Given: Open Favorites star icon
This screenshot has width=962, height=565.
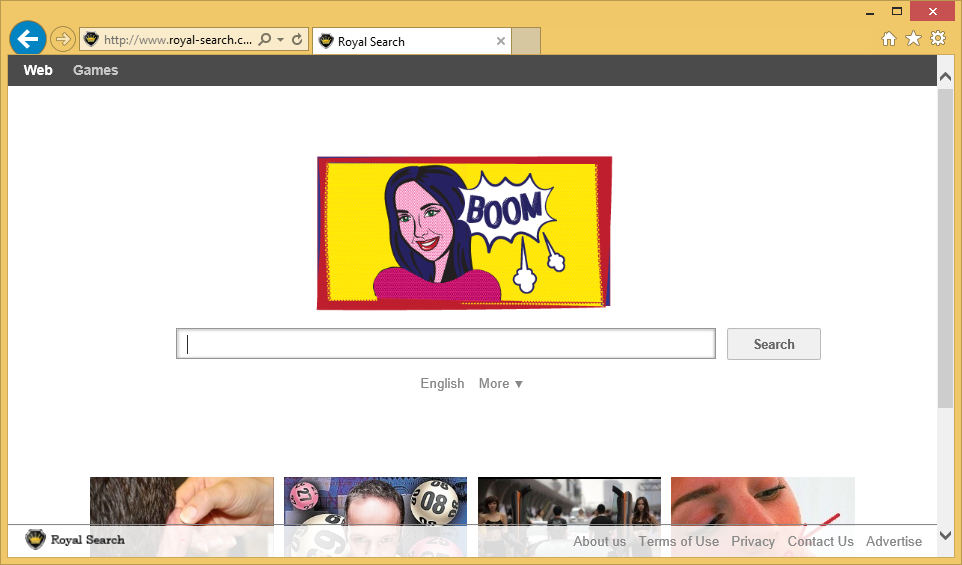Looking at the screenshot, I should pyautogui.click(x=913, y=39).
